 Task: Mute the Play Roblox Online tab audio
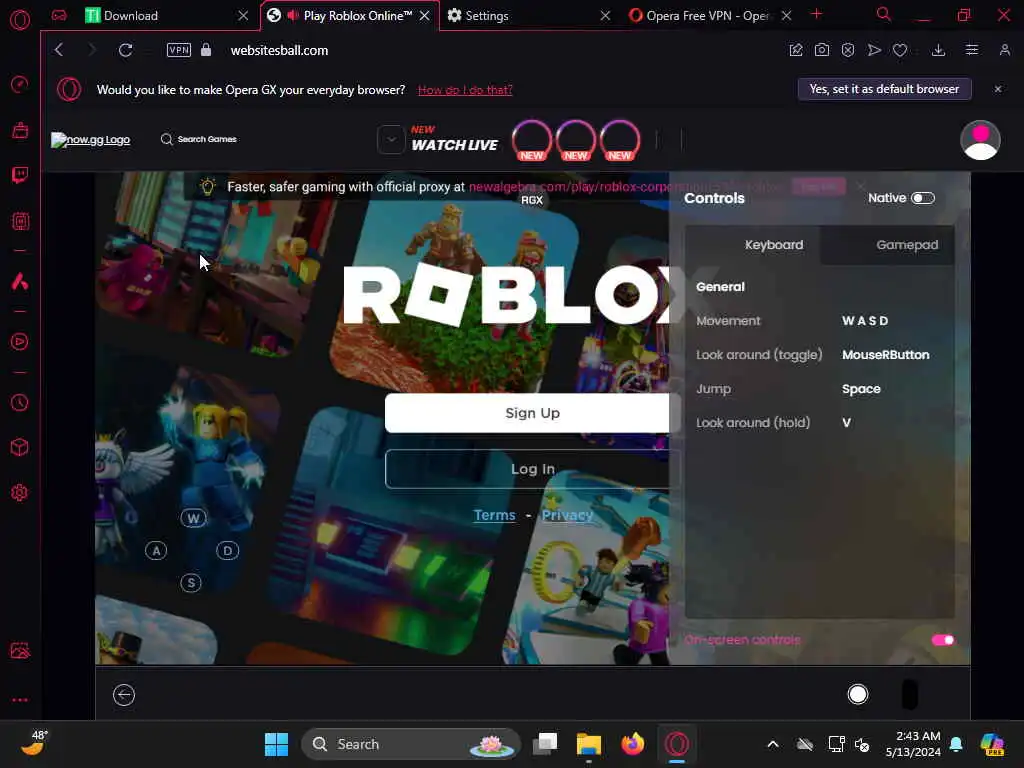click(293, 15)
